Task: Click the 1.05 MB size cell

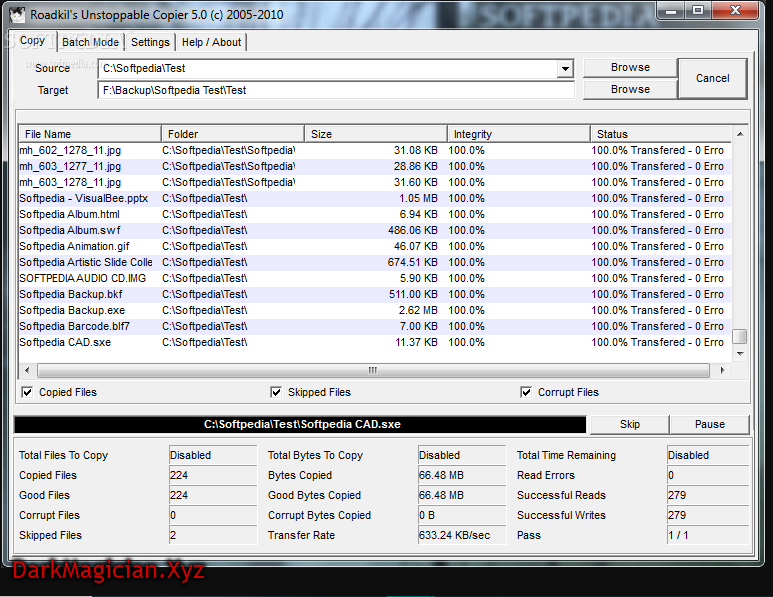Action: [x=418, y=199]
